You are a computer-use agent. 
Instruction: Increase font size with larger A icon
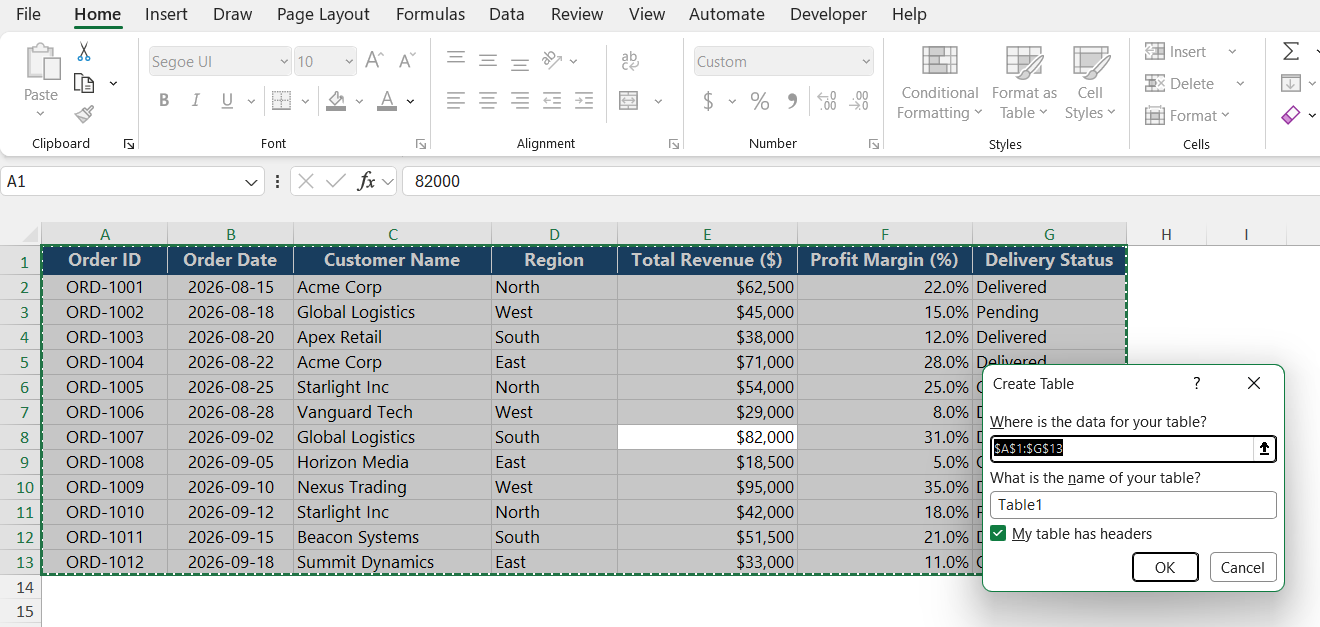coord(374,61)
